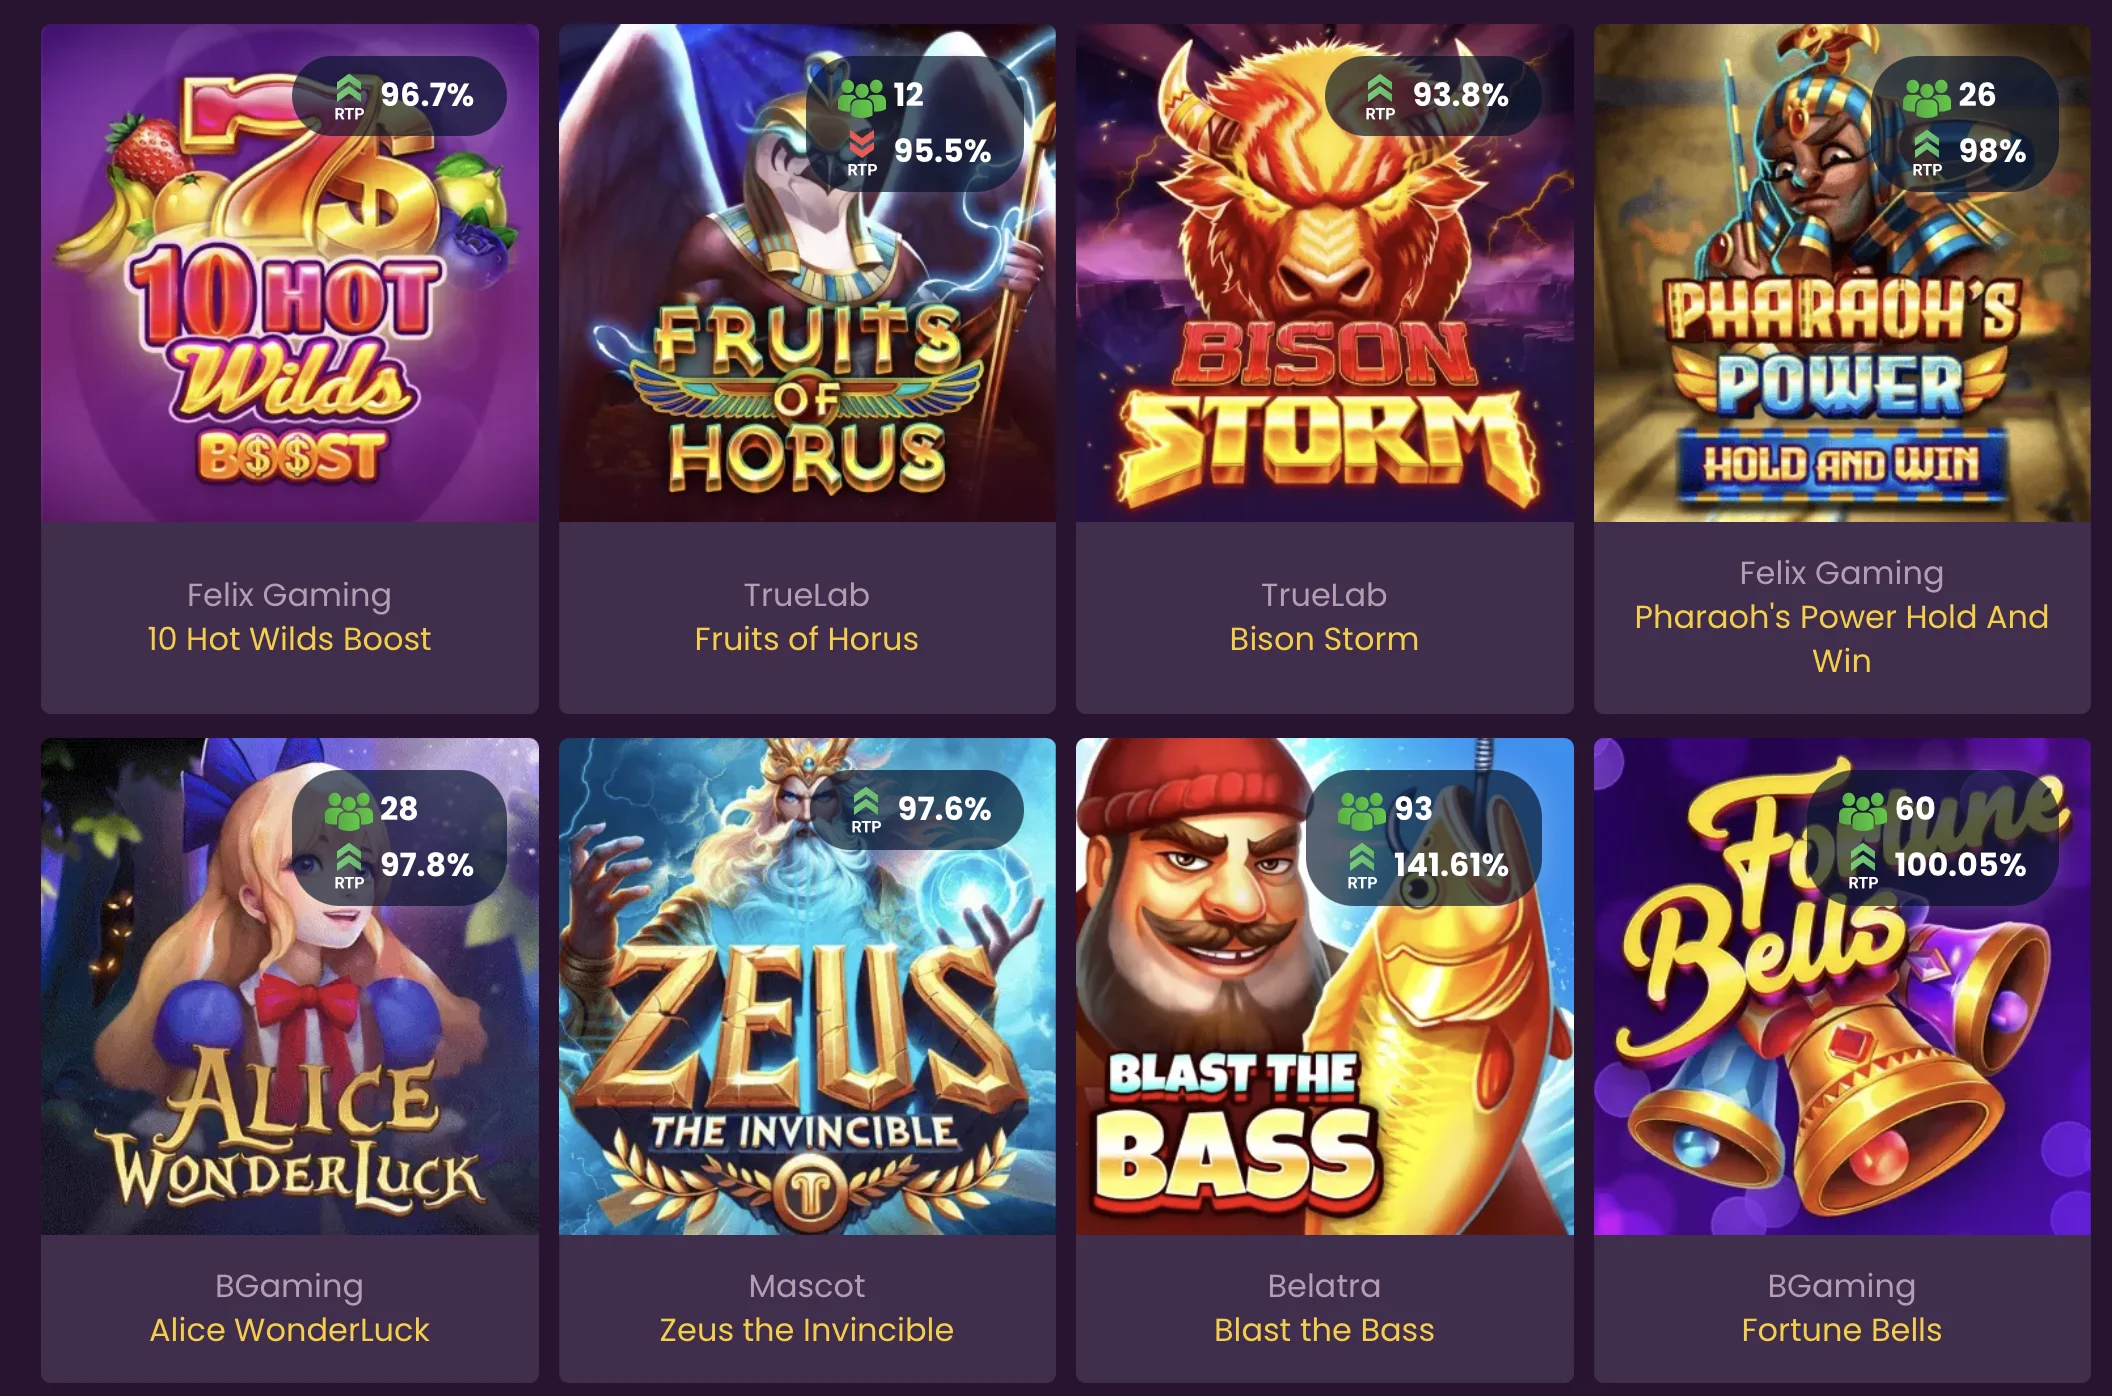Image resolution: width=2112 pixels, height=1396 pixels.
Task: Open the Bison Storm game thumbnail
Action: point(1325,273)
